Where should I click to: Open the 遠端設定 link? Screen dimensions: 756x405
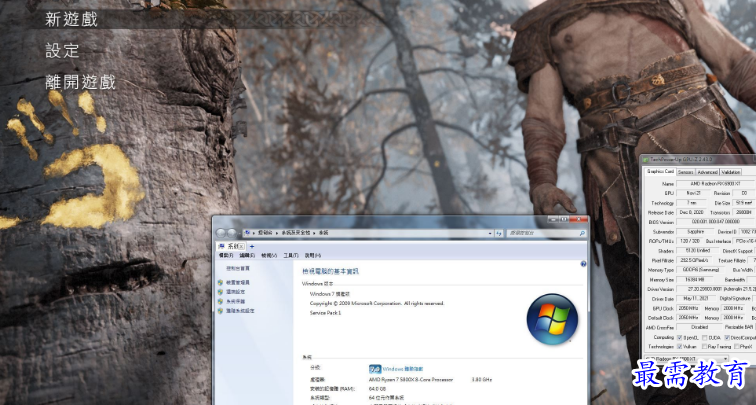click(235, 292)
